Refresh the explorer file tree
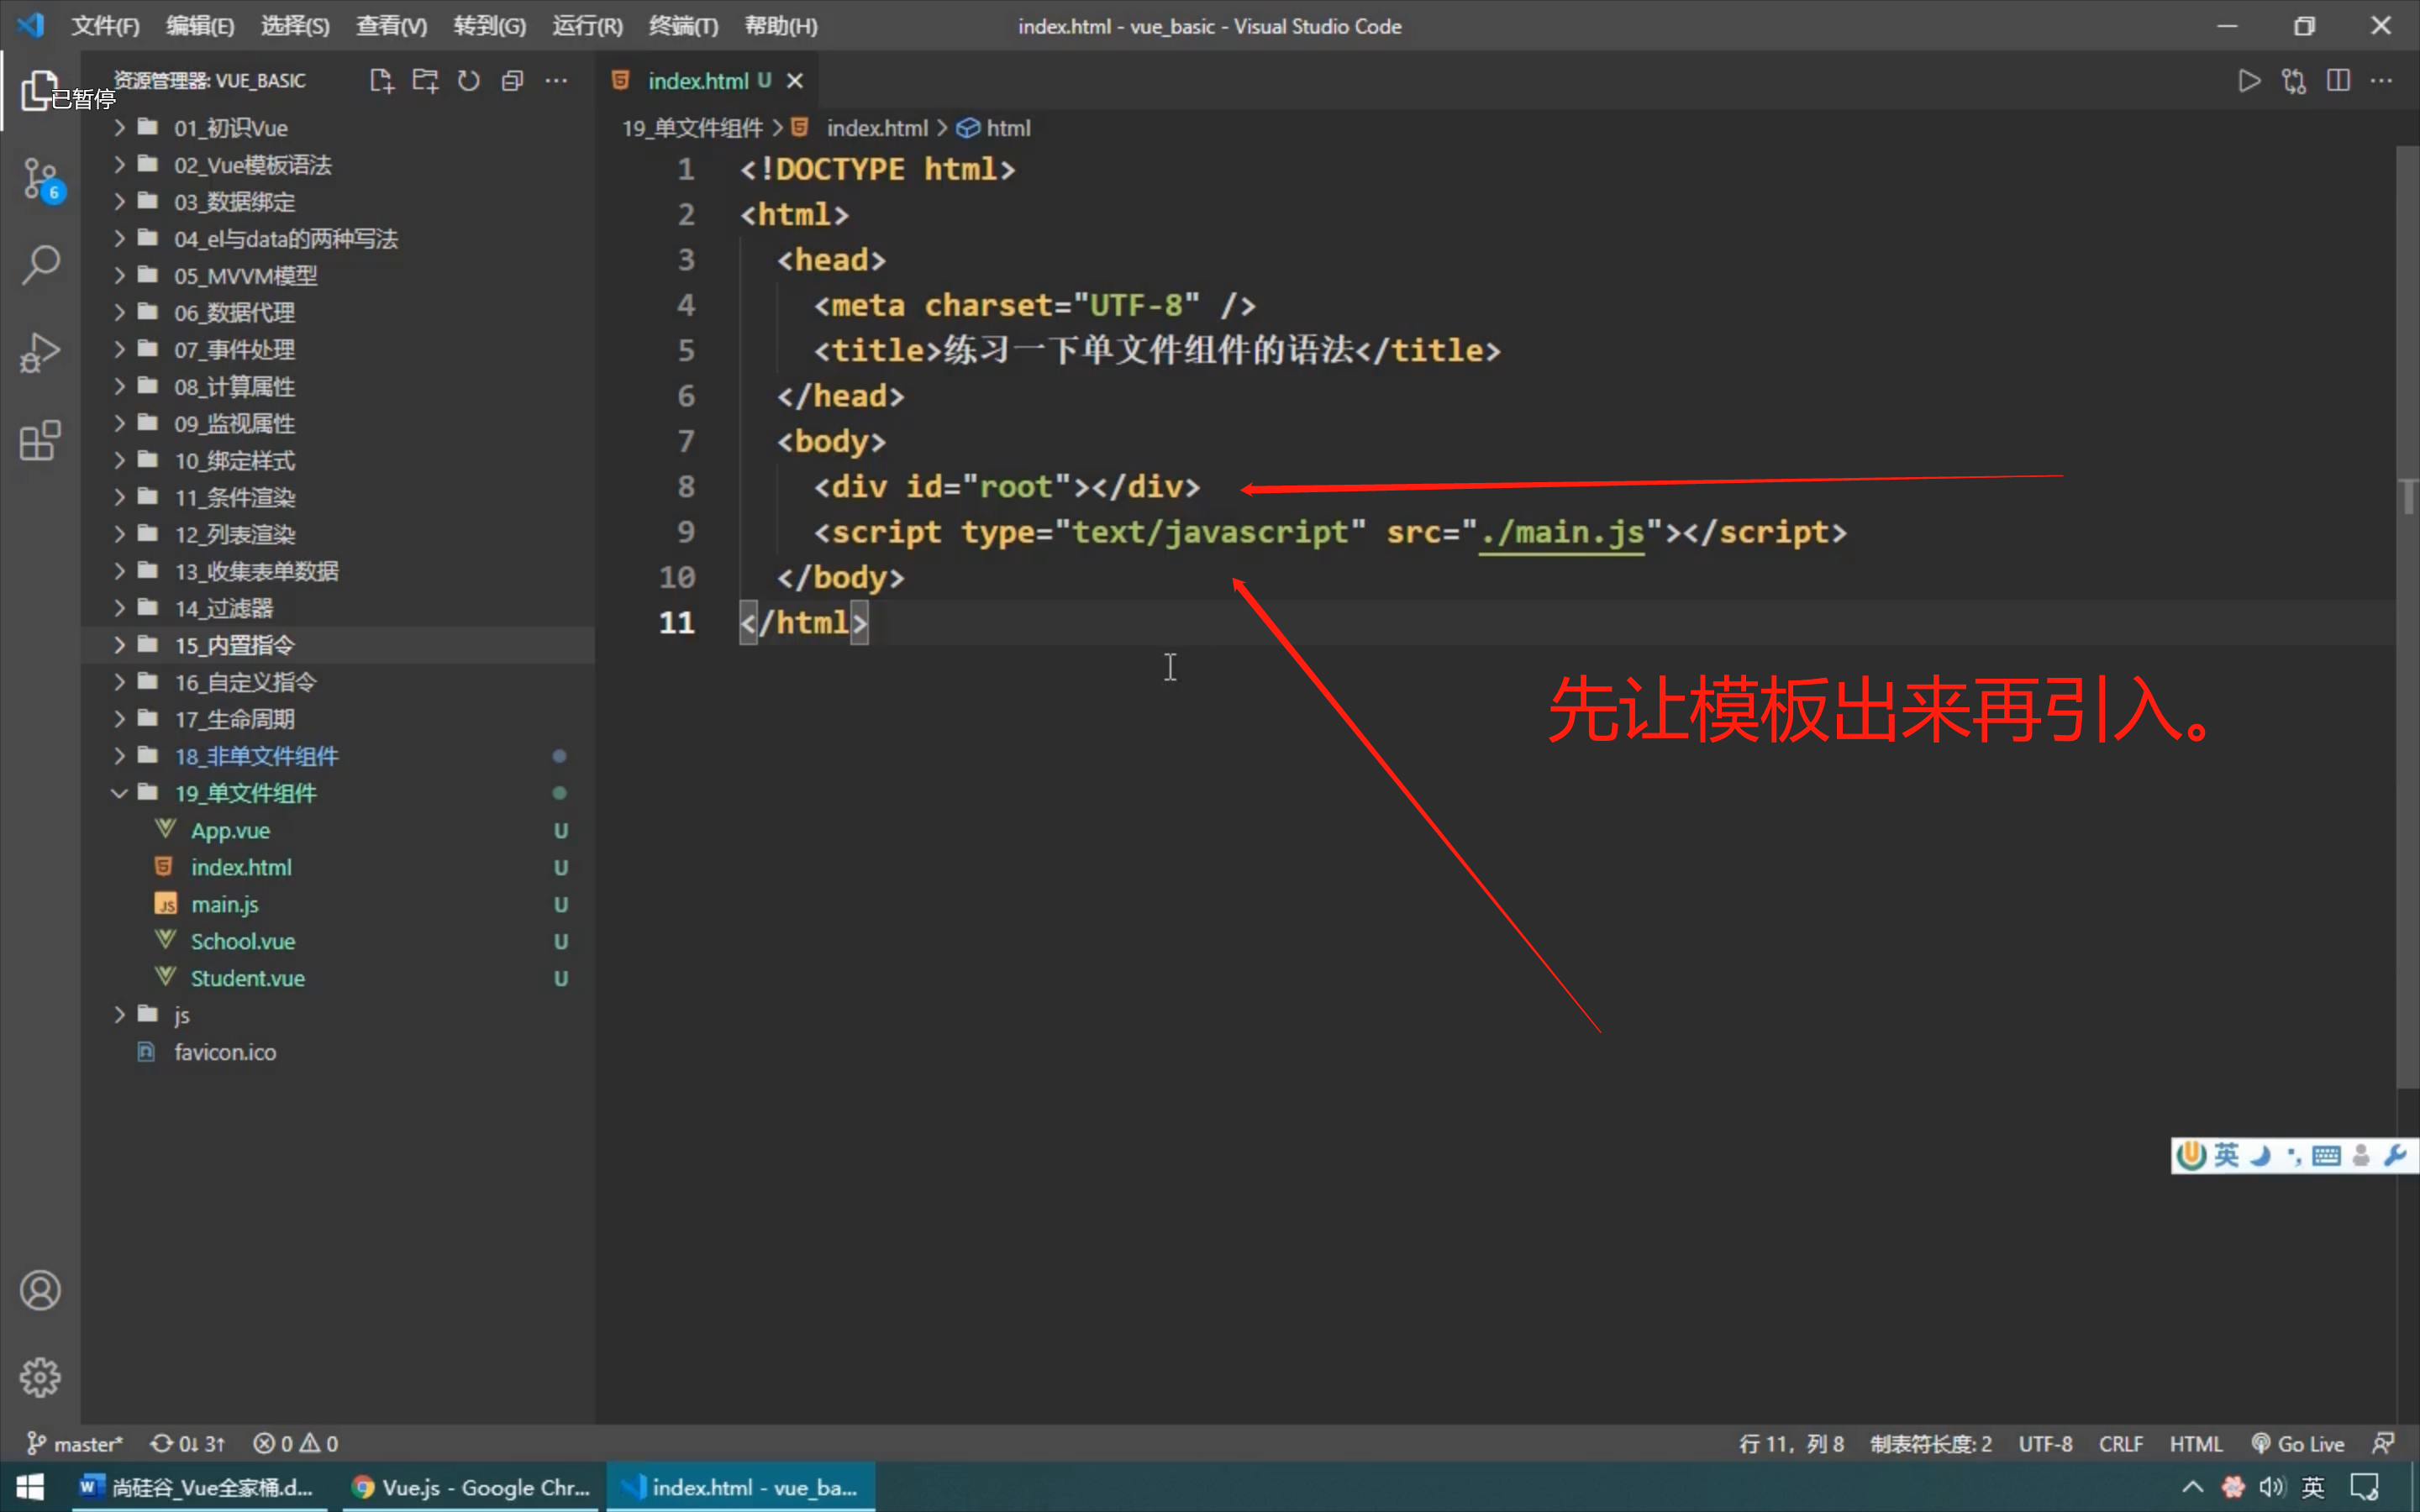This screenshot has height=1512, width=2420. (x=469, y=81)
